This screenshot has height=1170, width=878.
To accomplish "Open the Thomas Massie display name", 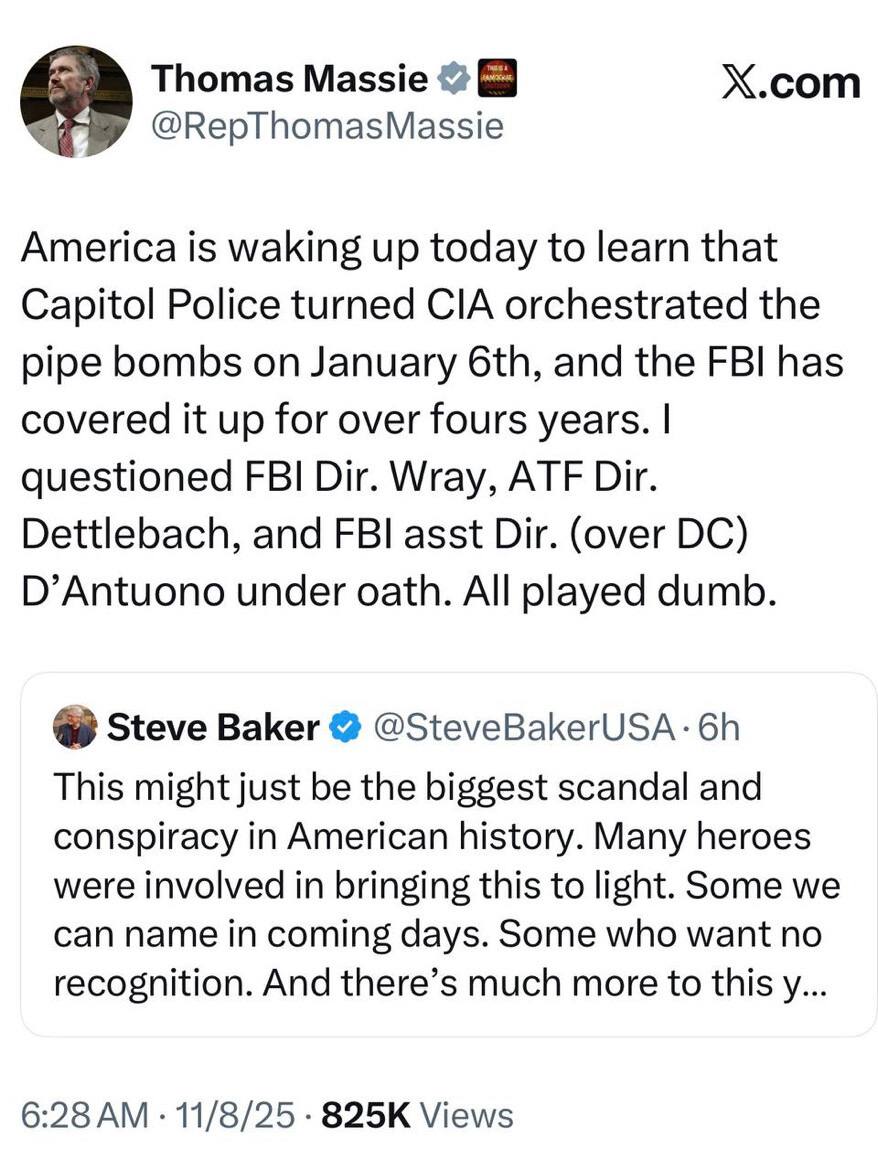I will click(x=289, y=79).
